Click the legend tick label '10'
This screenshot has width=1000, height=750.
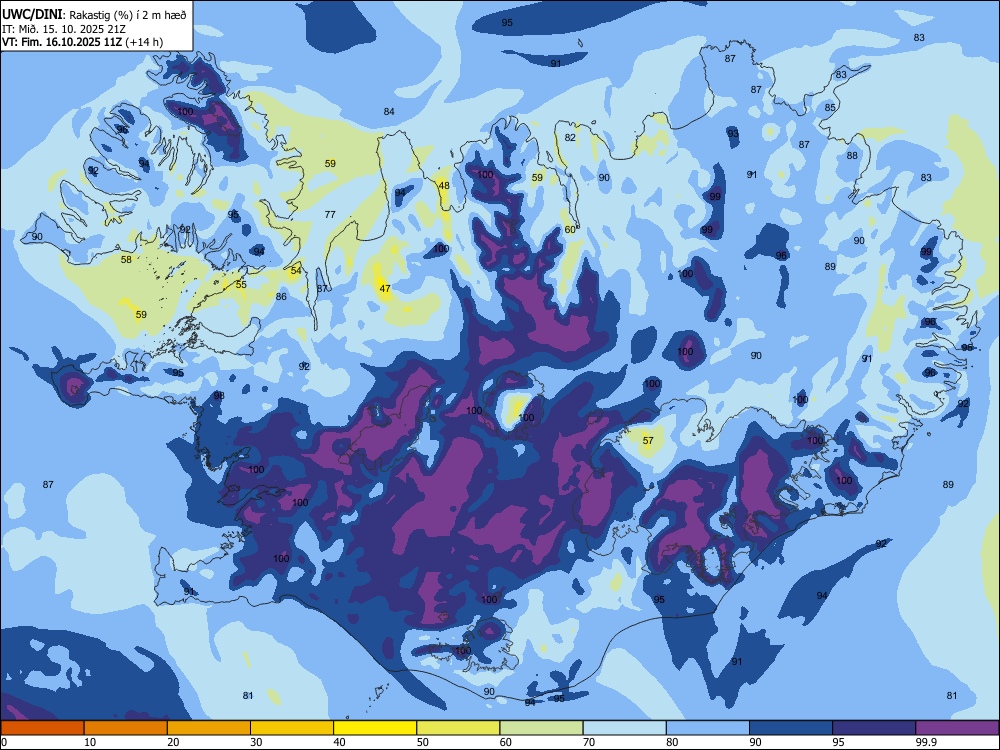point(90,742)
